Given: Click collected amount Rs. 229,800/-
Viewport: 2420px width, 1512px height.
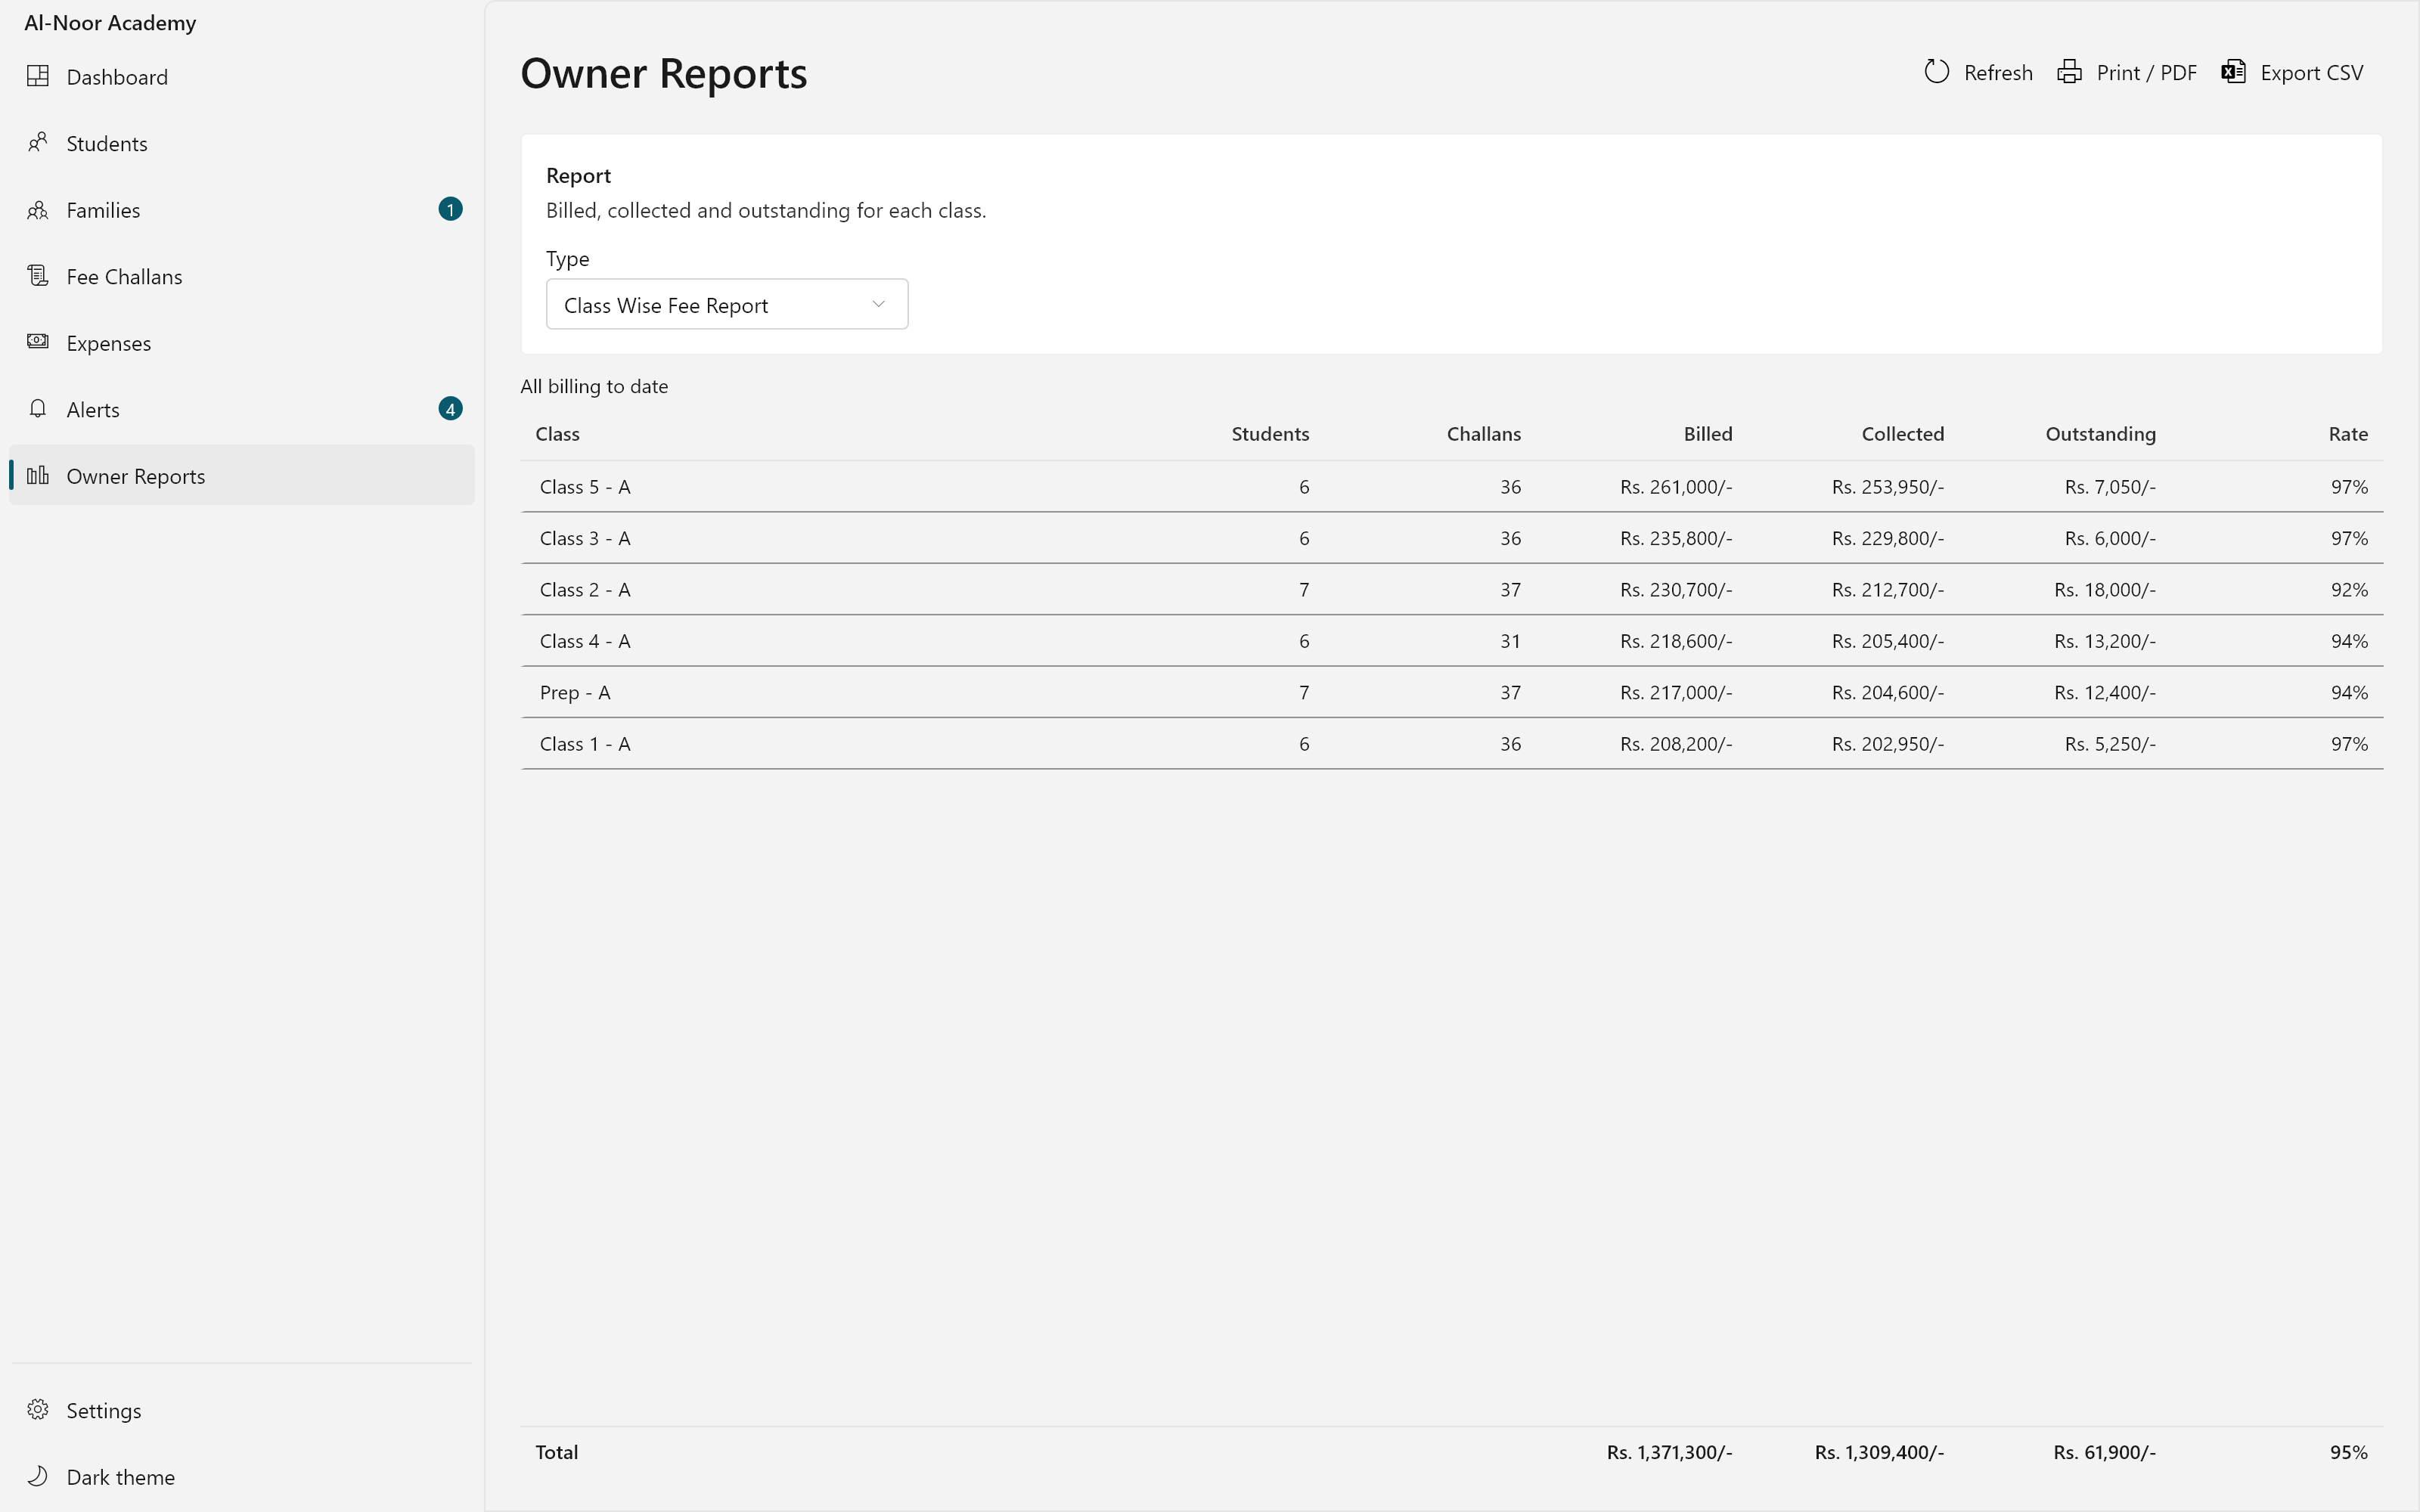Looking at the screenshot, I should click(1888, 538).
